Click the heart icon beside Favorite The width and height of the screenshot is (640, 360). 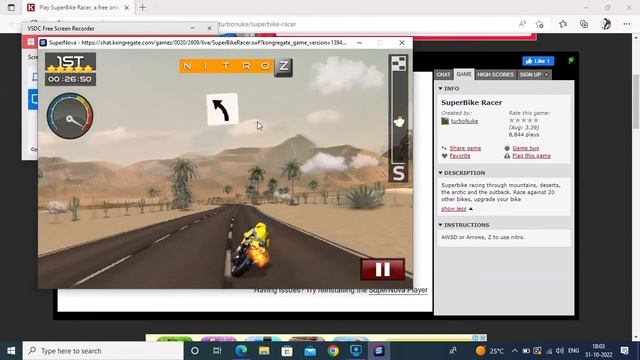click(x=444, y=156)
